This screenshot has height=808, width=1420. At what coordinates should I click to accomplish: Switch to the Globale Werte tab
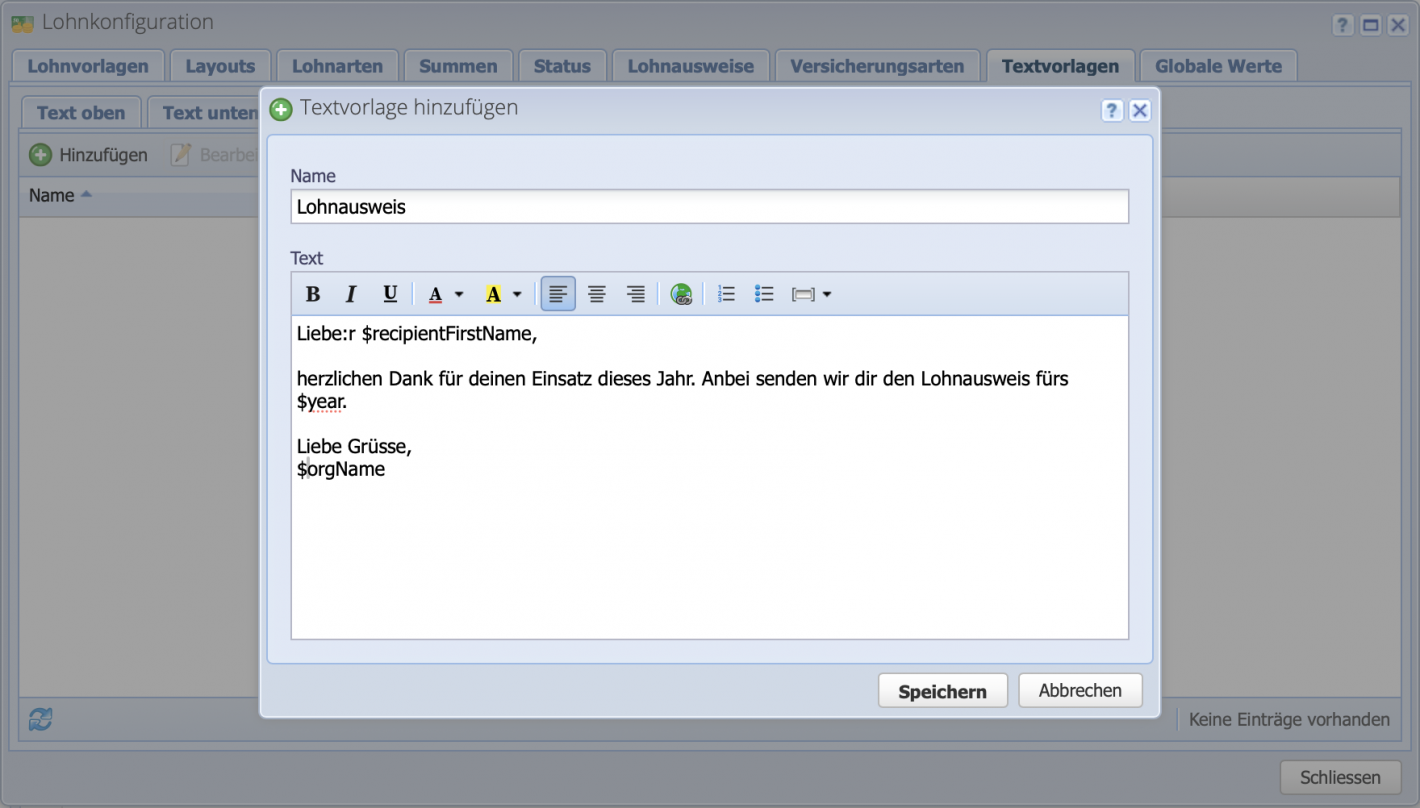click(1218, 66)
